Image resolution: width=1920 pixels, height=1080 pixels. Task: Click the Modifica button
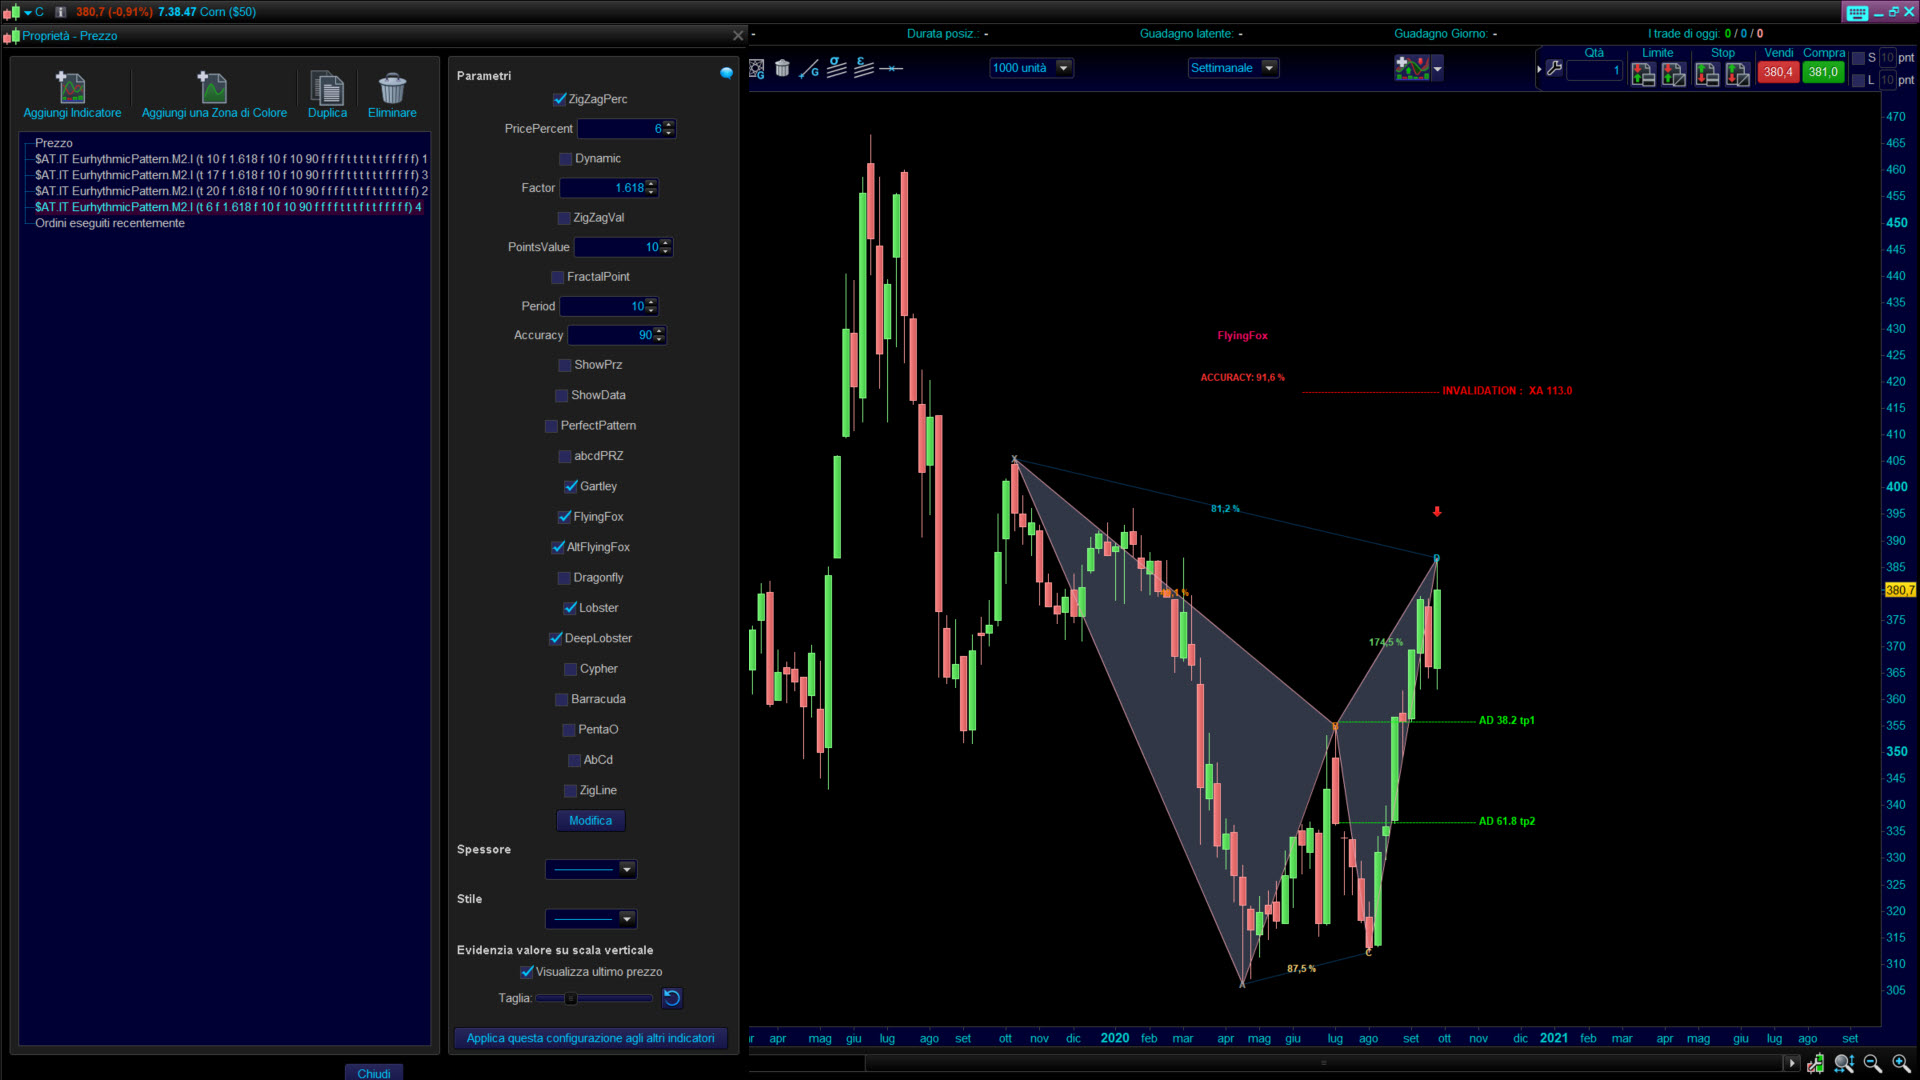[x=590, y=820]
